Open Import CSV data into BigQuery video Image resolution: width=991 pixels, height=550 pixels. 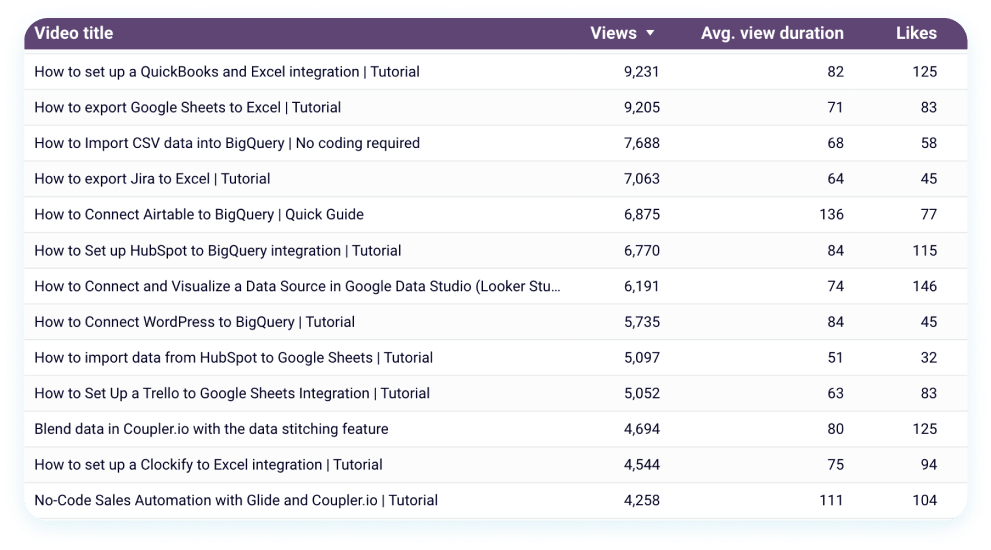pyautogui.click(x=227, y=143)
